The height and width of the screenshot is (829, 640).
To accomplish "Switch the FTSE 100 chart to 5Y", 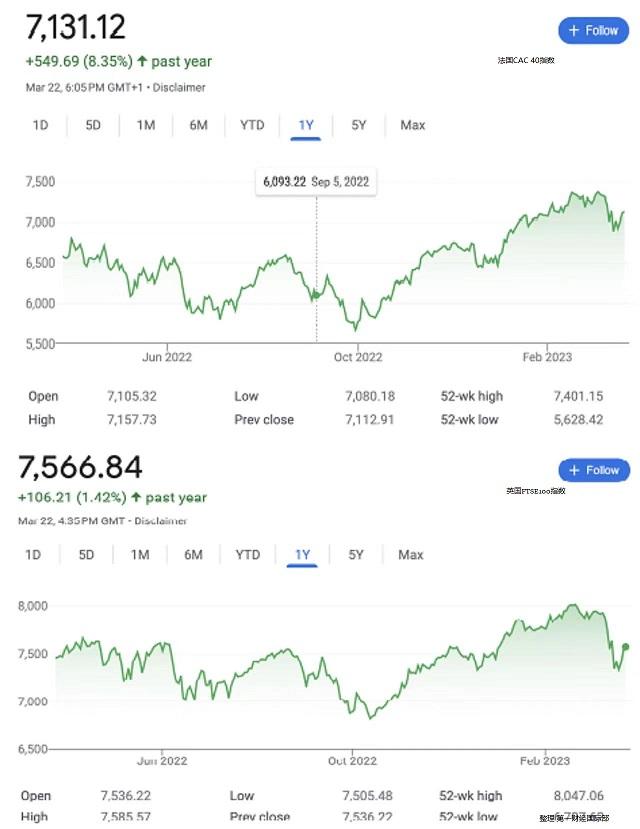I will click(x=356, y=555).
